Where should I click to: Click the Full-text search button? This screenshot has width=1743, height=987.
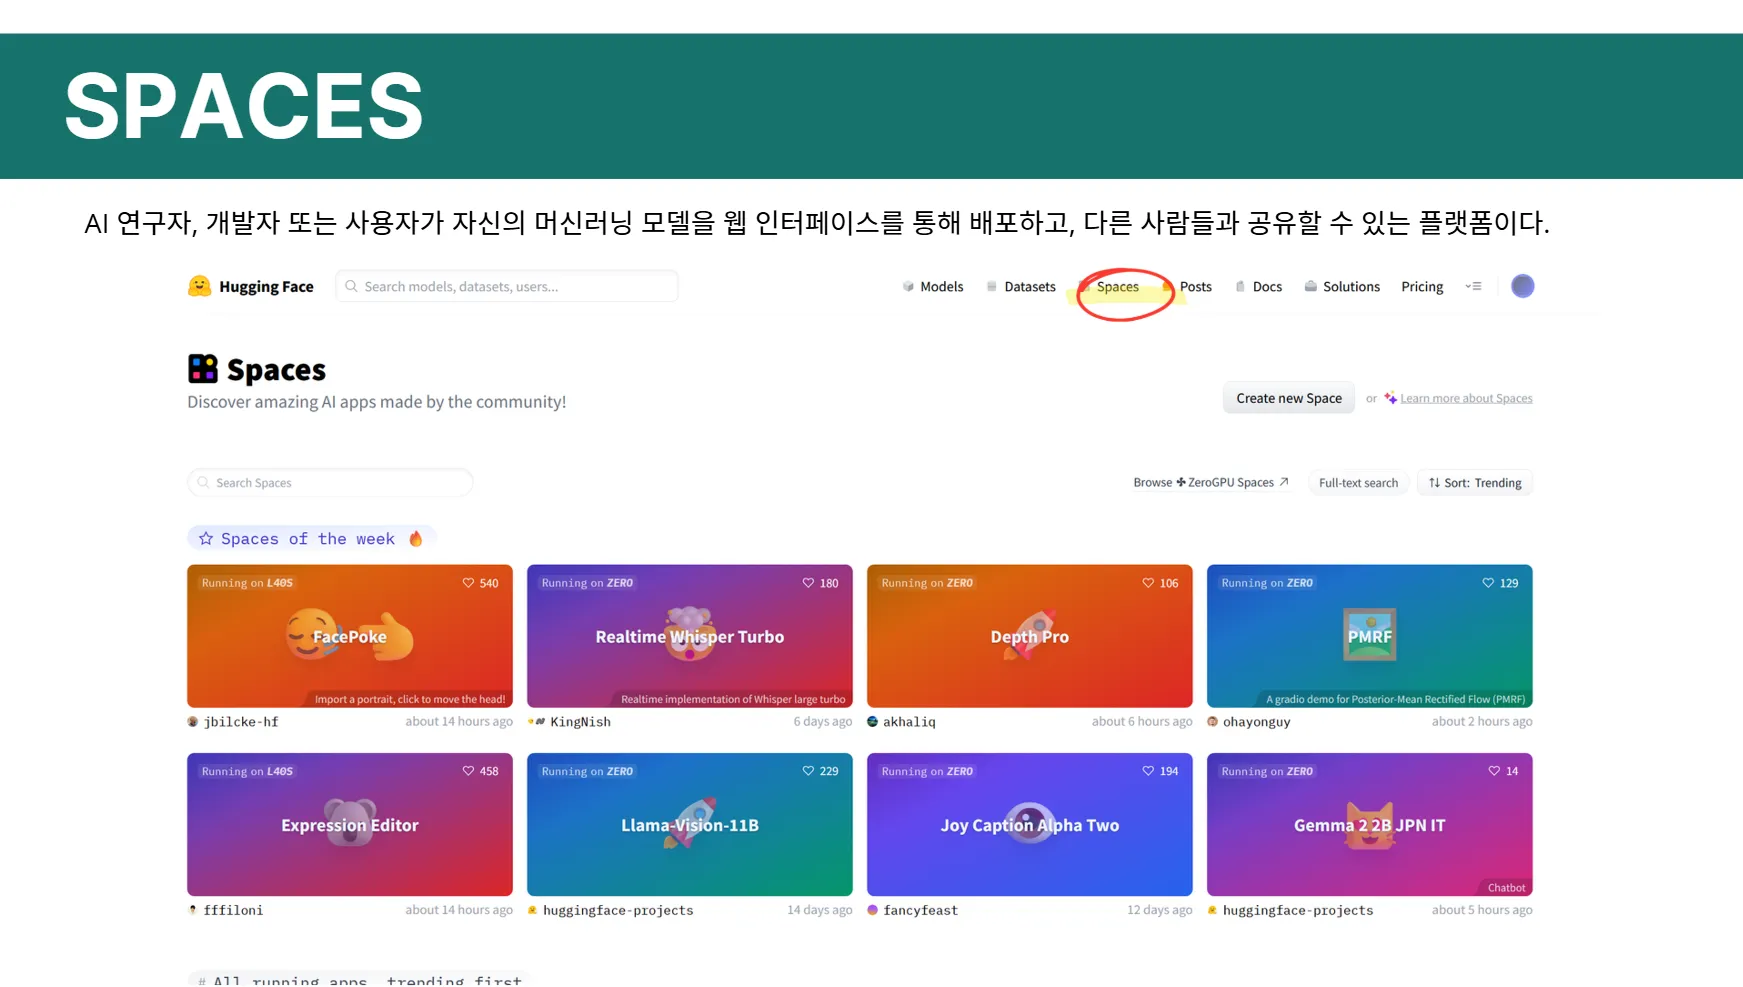[1358, 483]
